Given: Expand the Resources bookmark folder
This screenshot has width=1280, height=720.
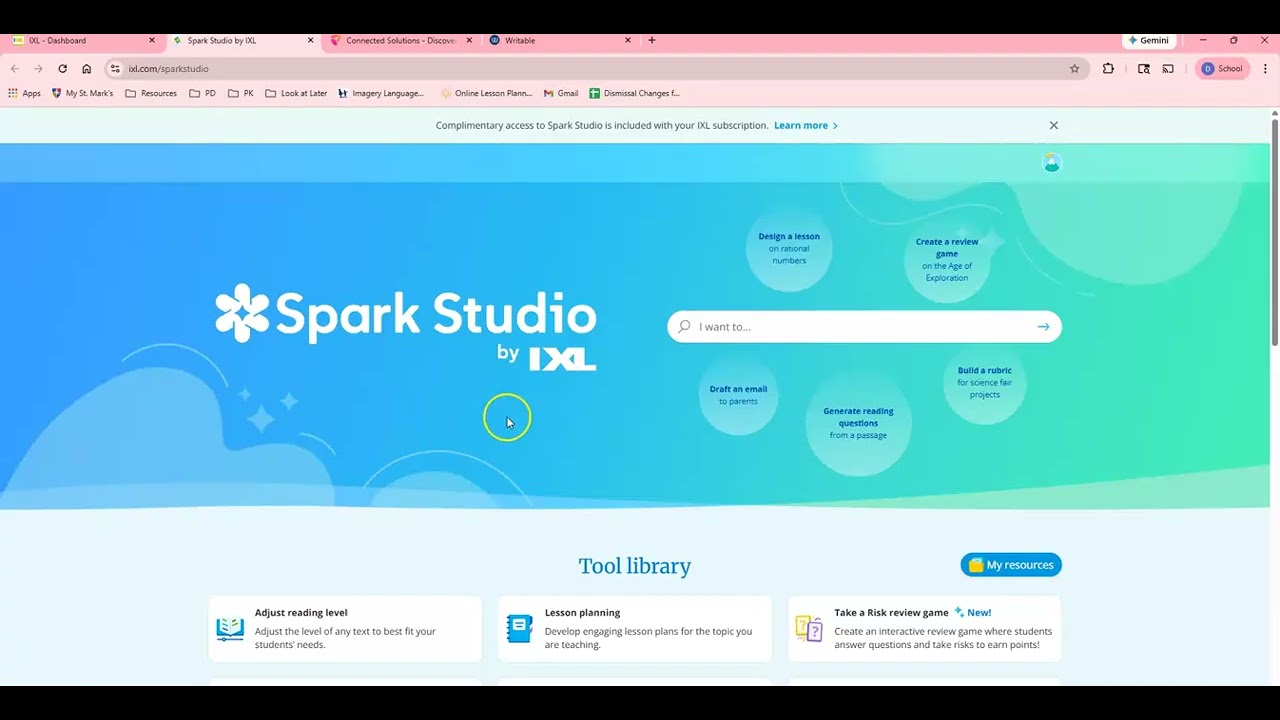Looking at the screenshot, I should (x=151, y=93).
